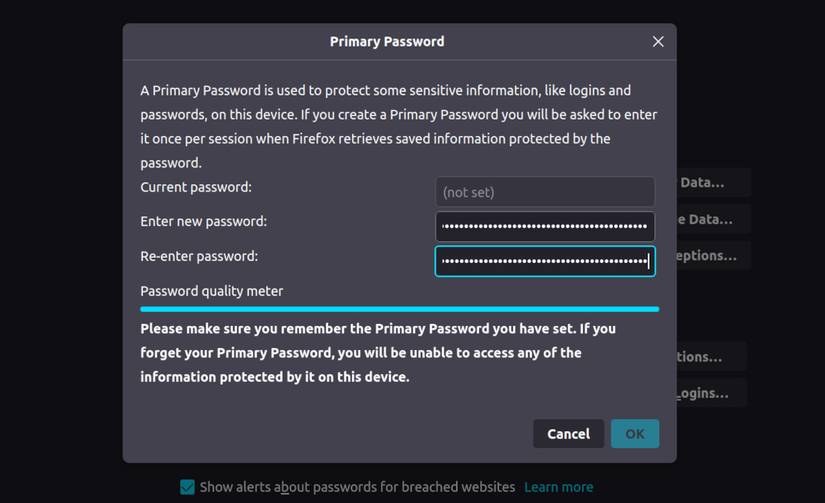Toggle the breached websites alerts checkbox
This screenshot has width=825, height=503.
click(x=187, y=487)
